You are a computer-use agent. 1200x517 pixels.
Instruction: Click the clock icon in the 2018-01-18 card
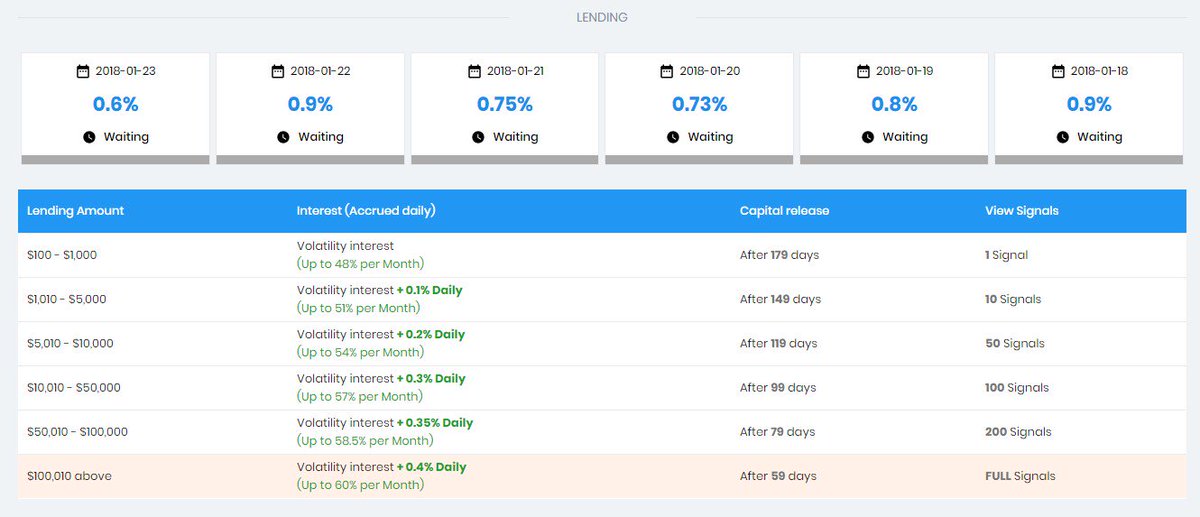(x=1063, y=137)
